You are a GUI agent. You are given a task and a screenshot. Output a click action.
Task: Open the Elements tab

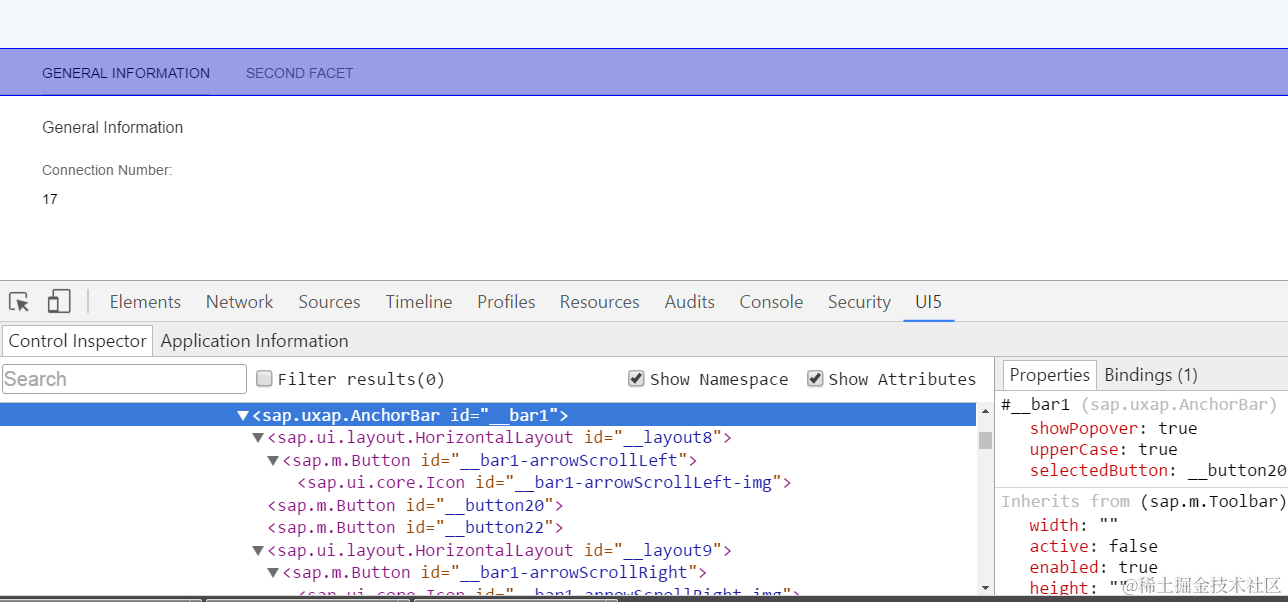(145, 302)
